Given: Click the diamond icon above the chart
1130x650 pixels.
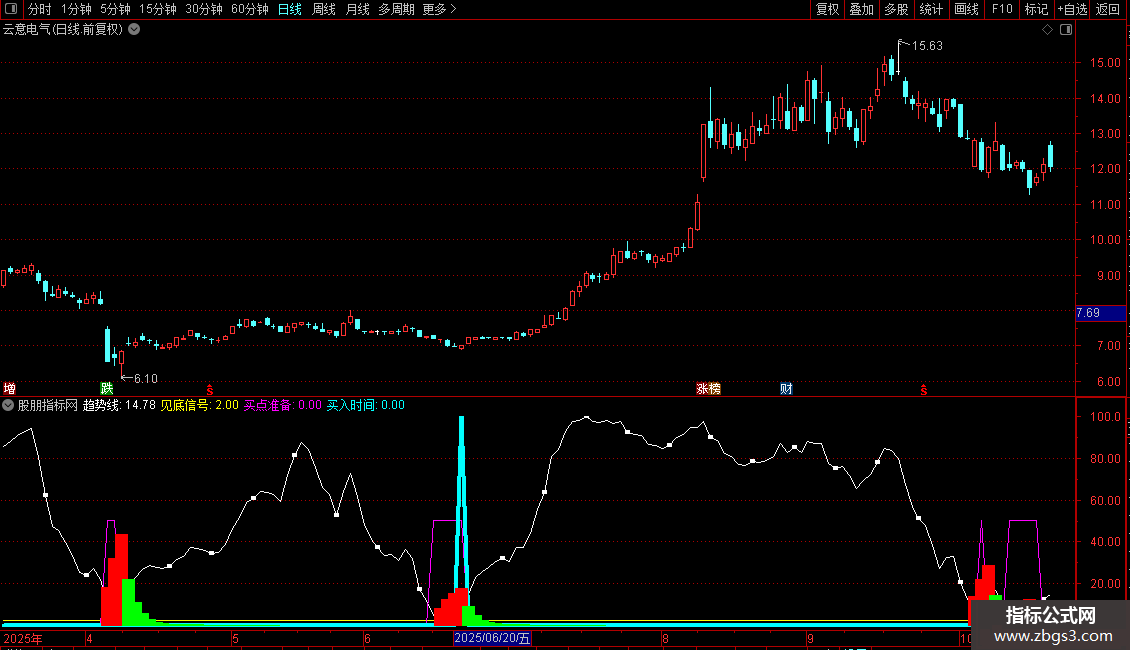Looking at the screenshot, I should 1048,30.
